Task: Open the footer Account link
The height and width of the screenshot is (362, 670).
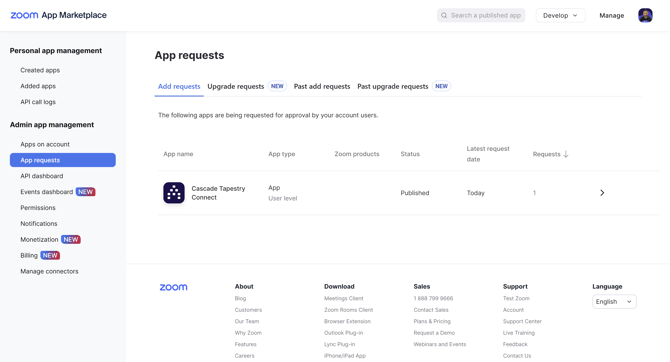Action: 513,310
